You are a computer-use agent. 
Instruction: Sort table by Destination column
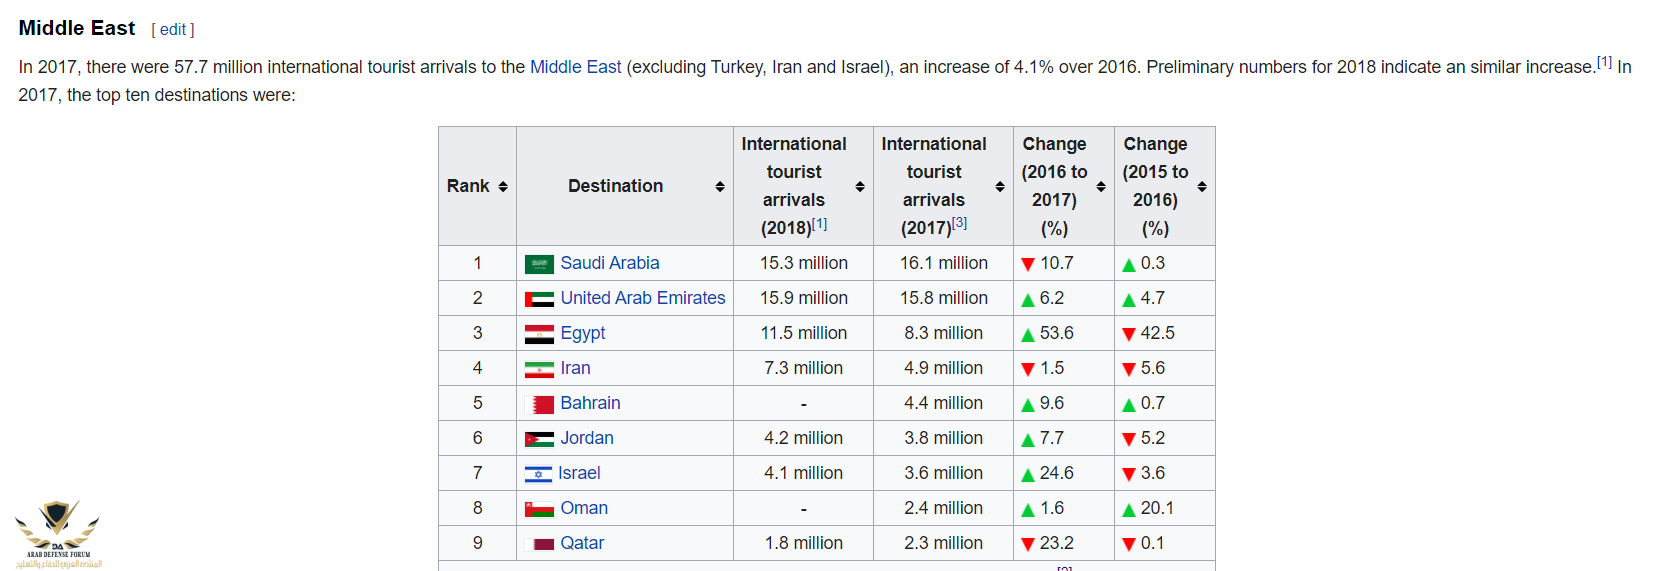[x=720, y=187]
